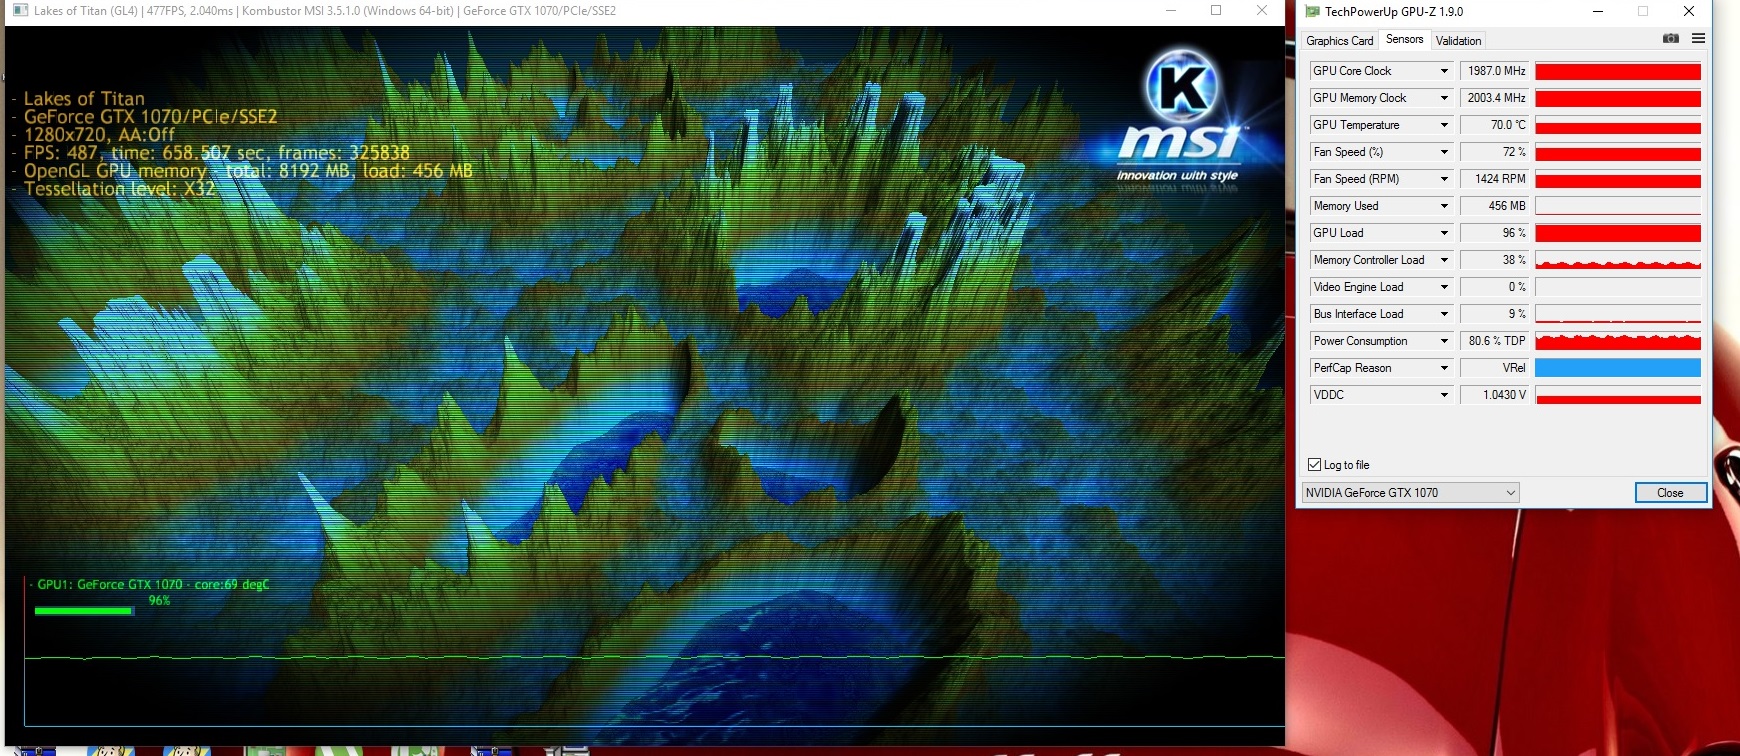Open the Fan Speed (RPM) dropdown
1740x756 pixels.
(1444, 179)
